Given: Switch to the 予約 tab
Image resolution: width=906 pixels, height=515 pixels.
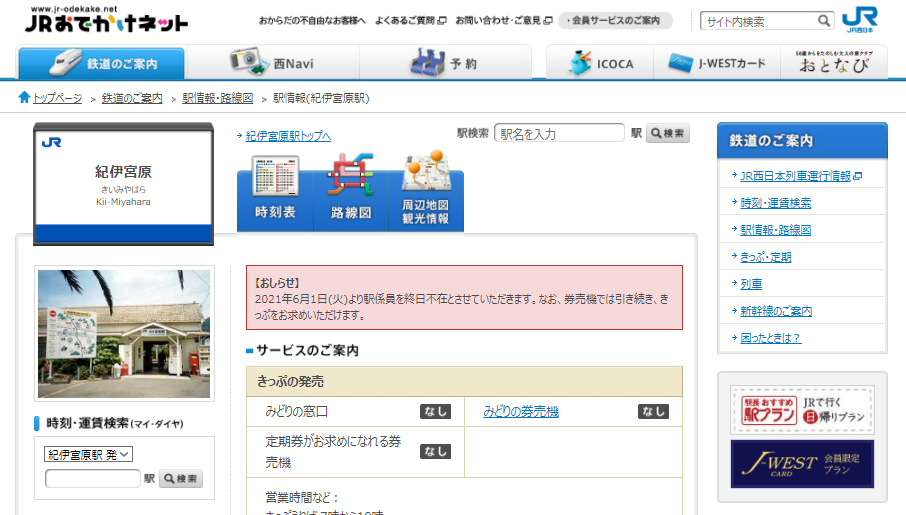Looking at the screenshot, I should [x=445, y=63].
